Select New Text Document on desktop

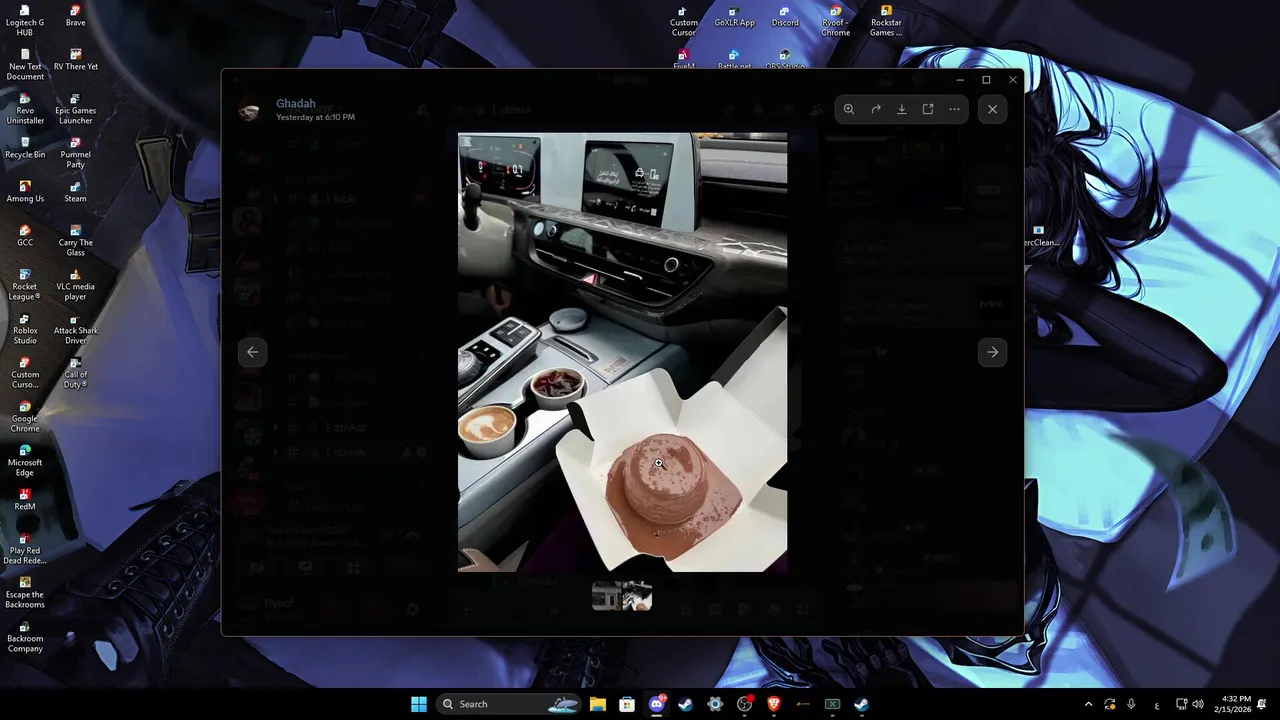pyautogui.click(x=25, y=65)
